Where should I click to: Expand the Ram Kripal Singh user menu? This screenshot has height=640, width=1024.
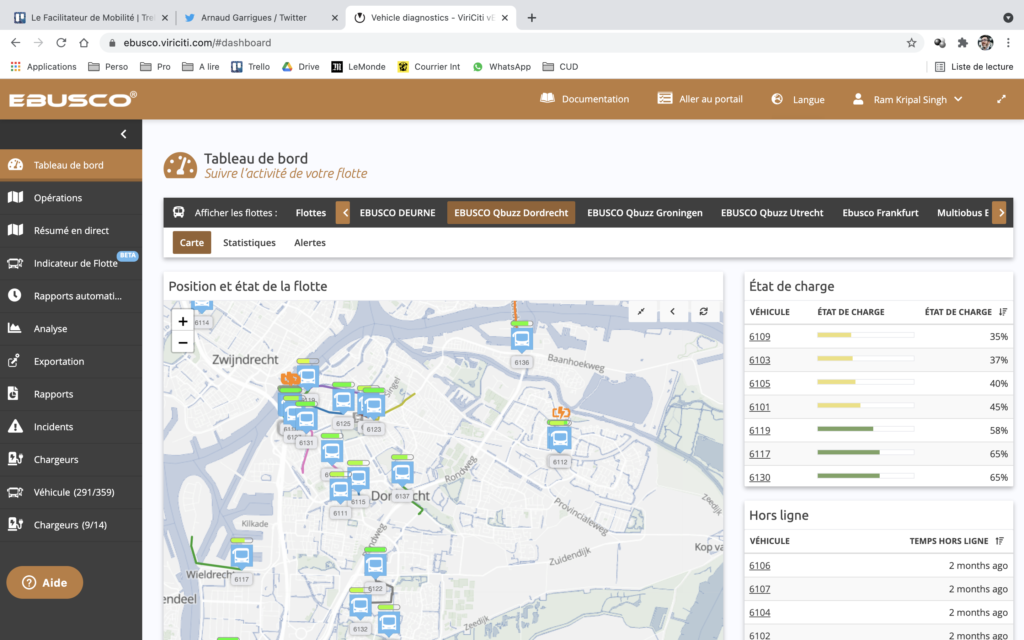(908, 99)
